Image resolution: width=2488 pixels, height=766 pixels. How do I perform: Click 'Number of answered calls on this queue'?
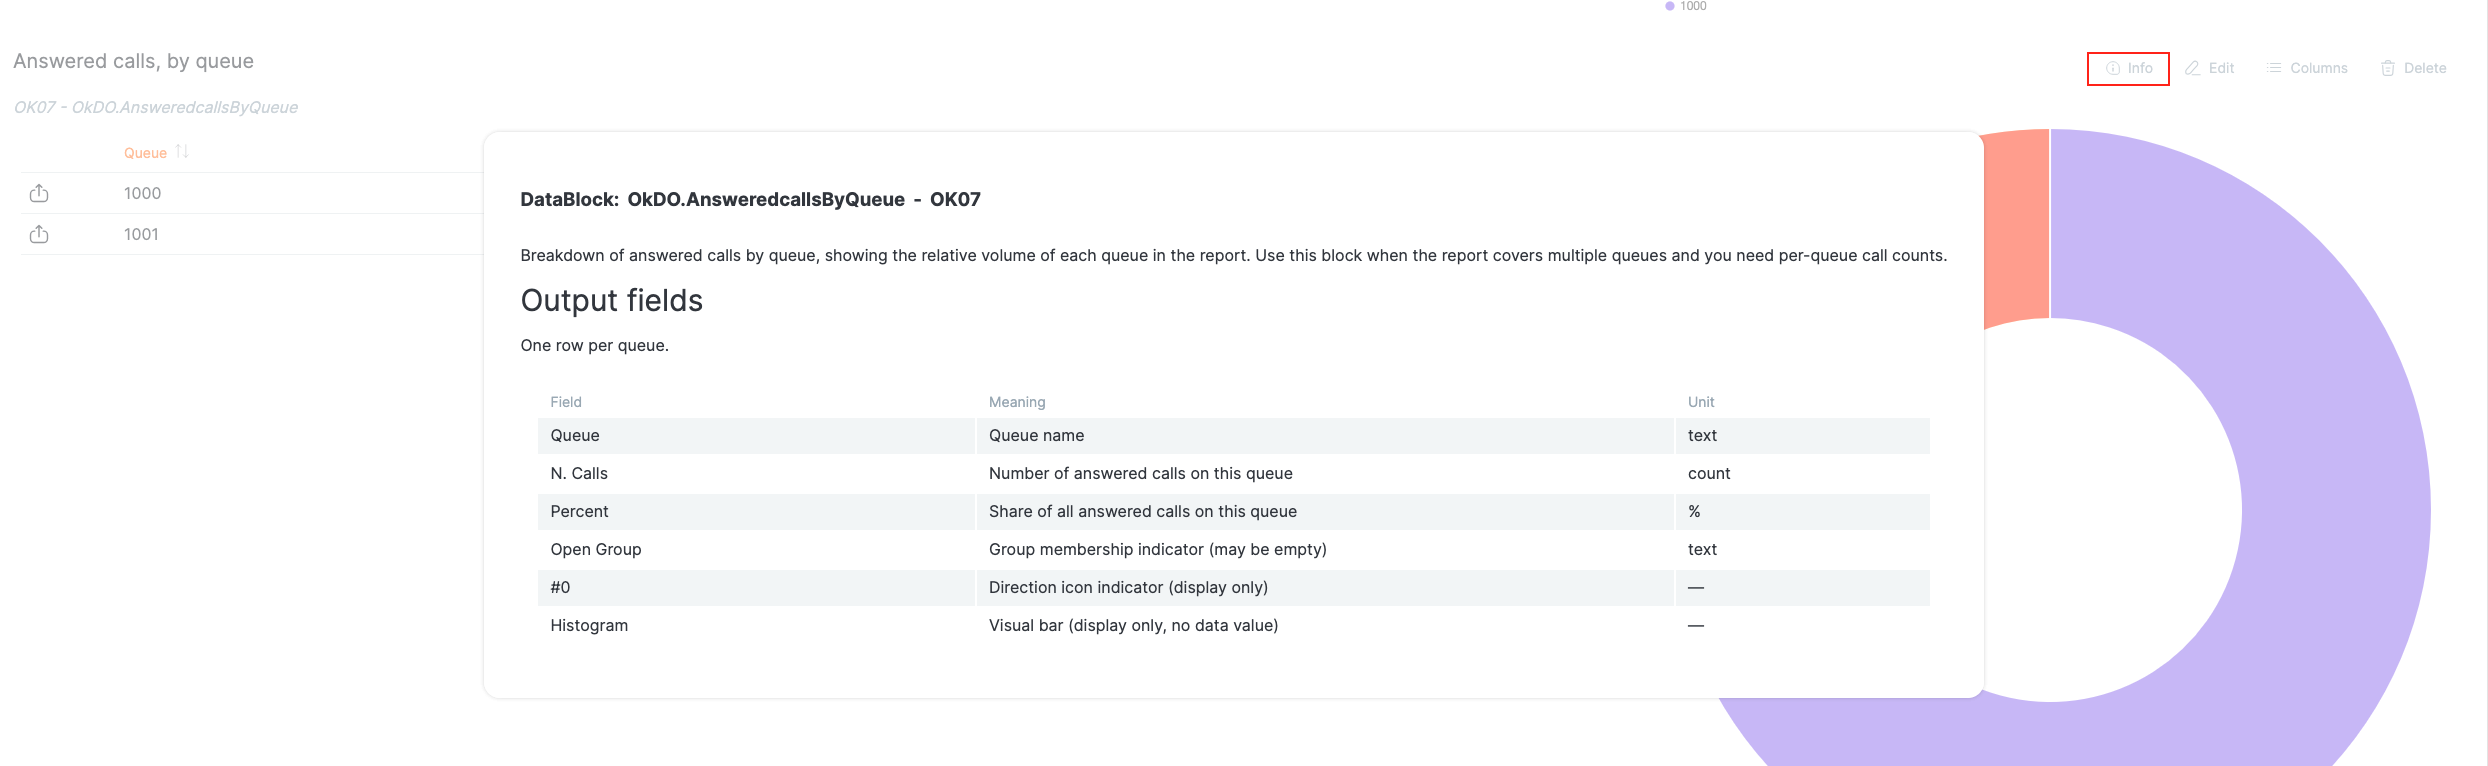point(1140,473)
